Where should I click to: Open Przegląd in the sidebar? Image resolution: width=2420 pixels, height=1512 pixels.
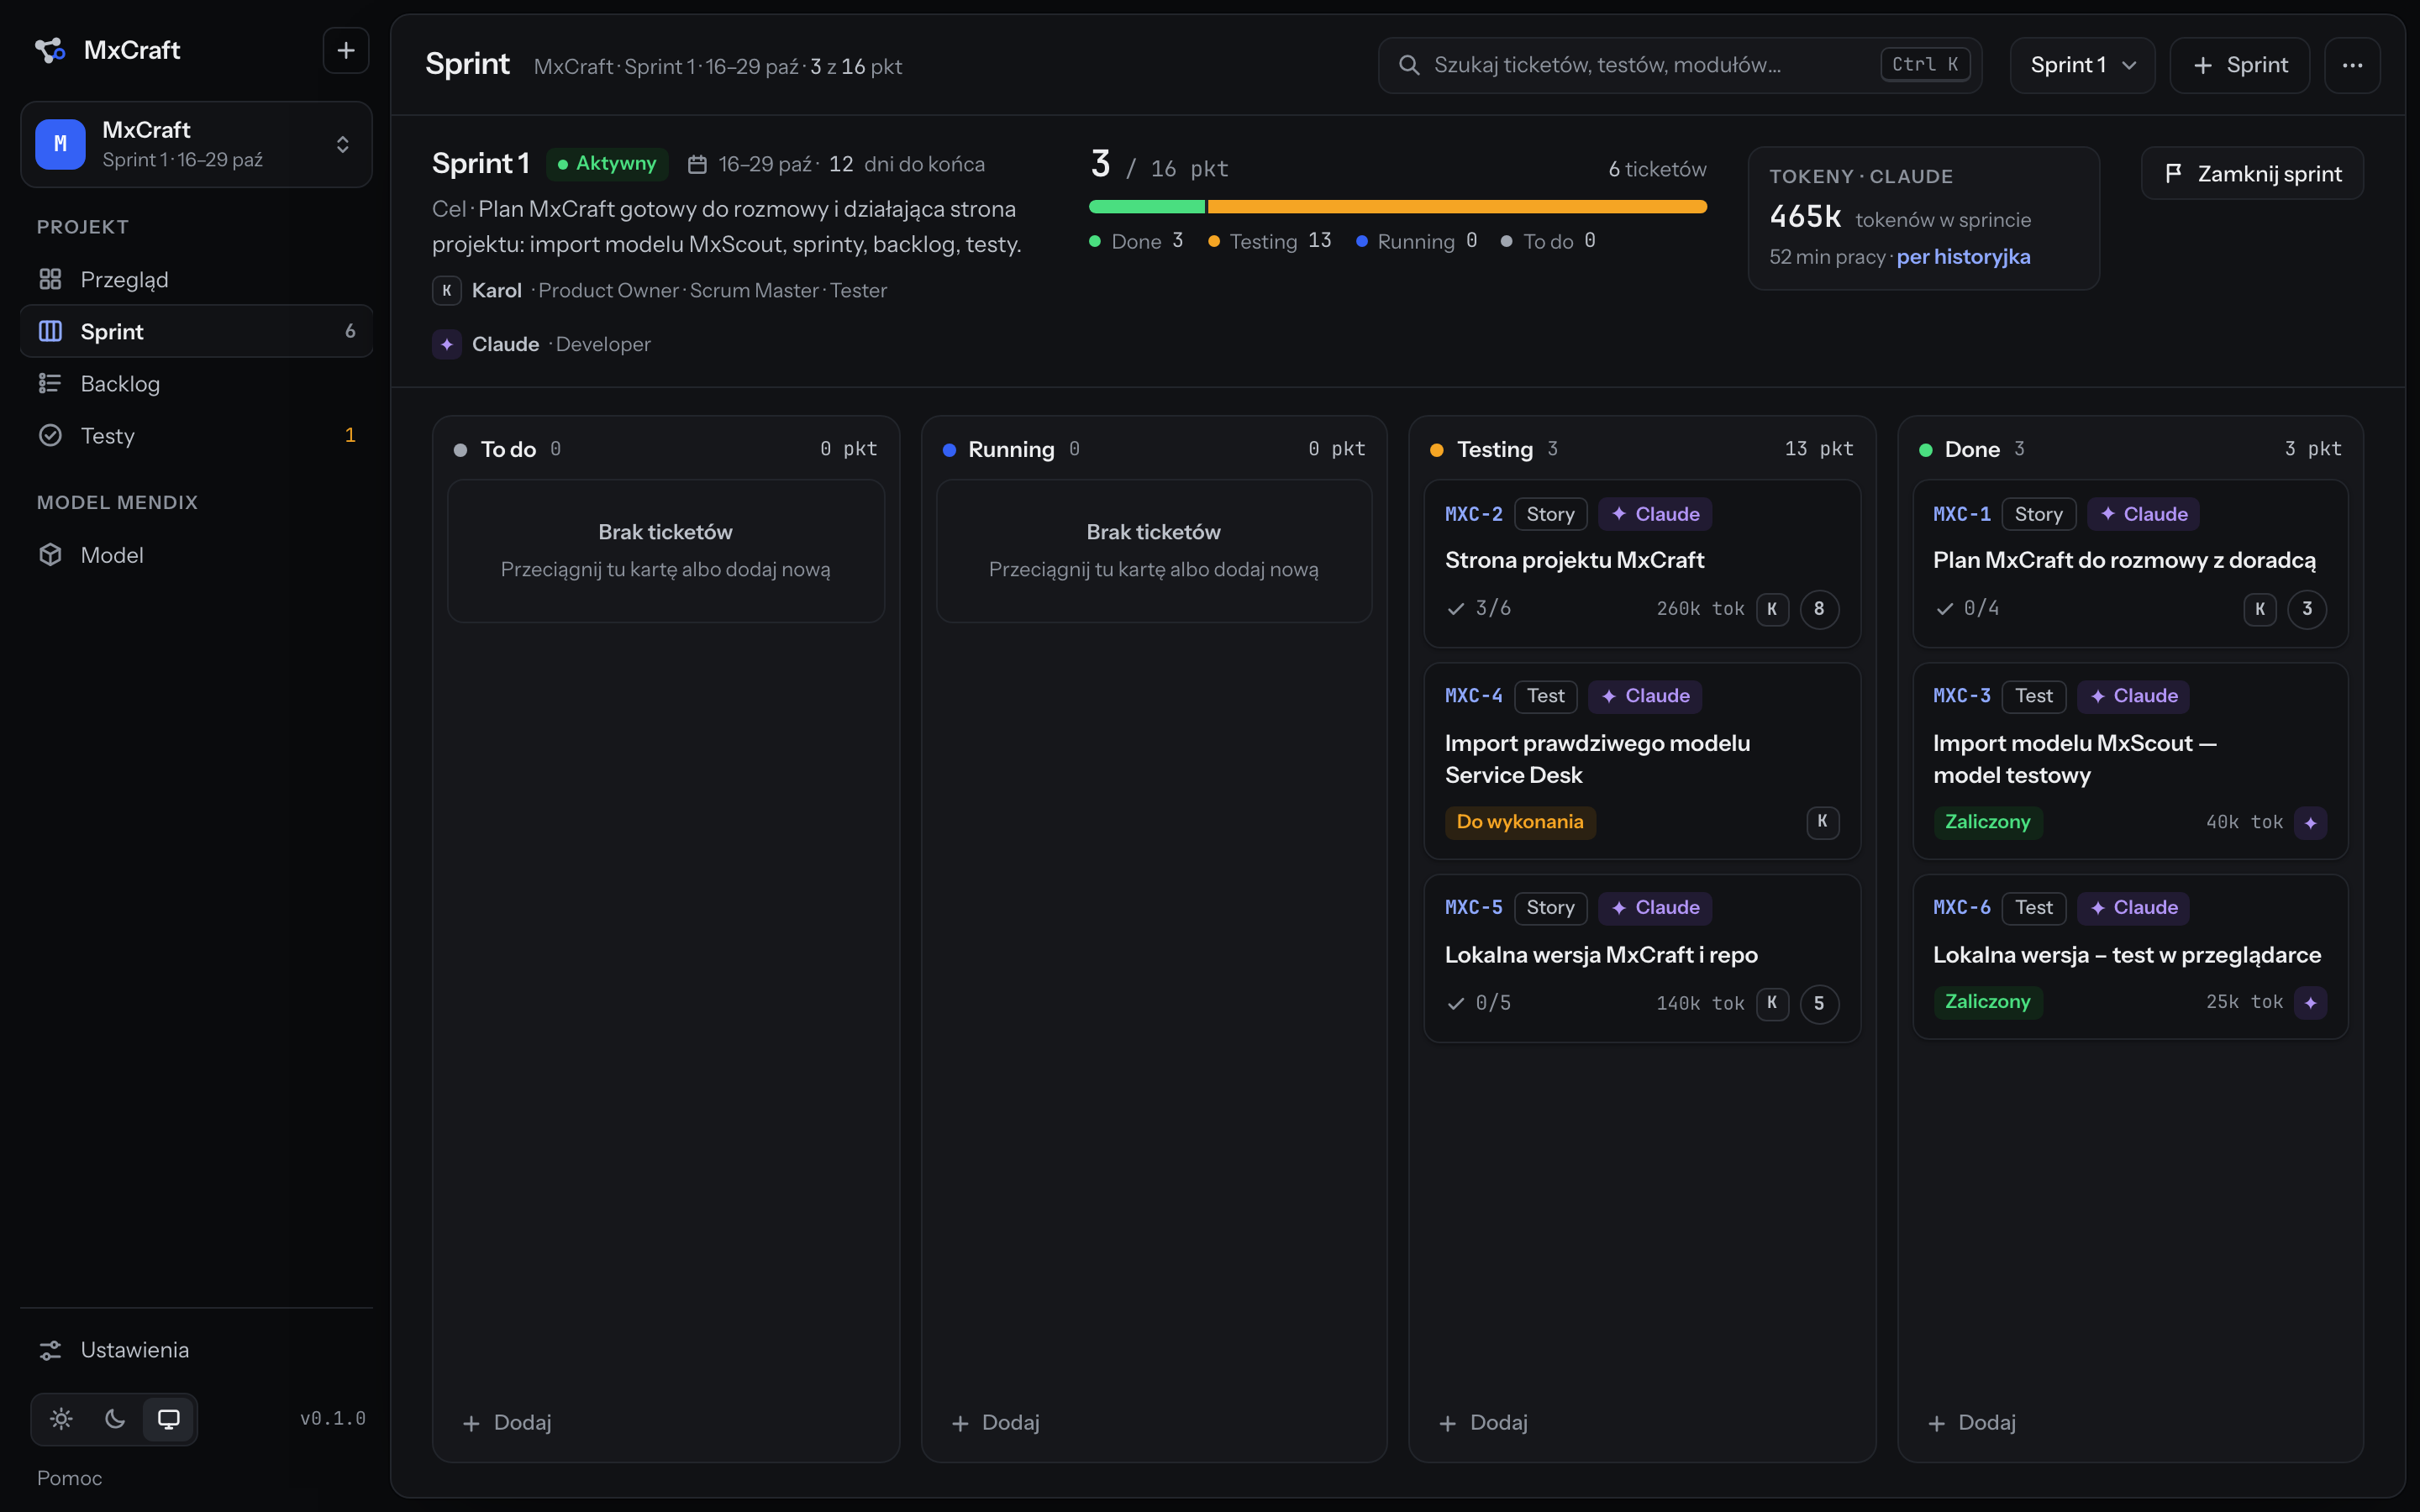pos(196,279)
